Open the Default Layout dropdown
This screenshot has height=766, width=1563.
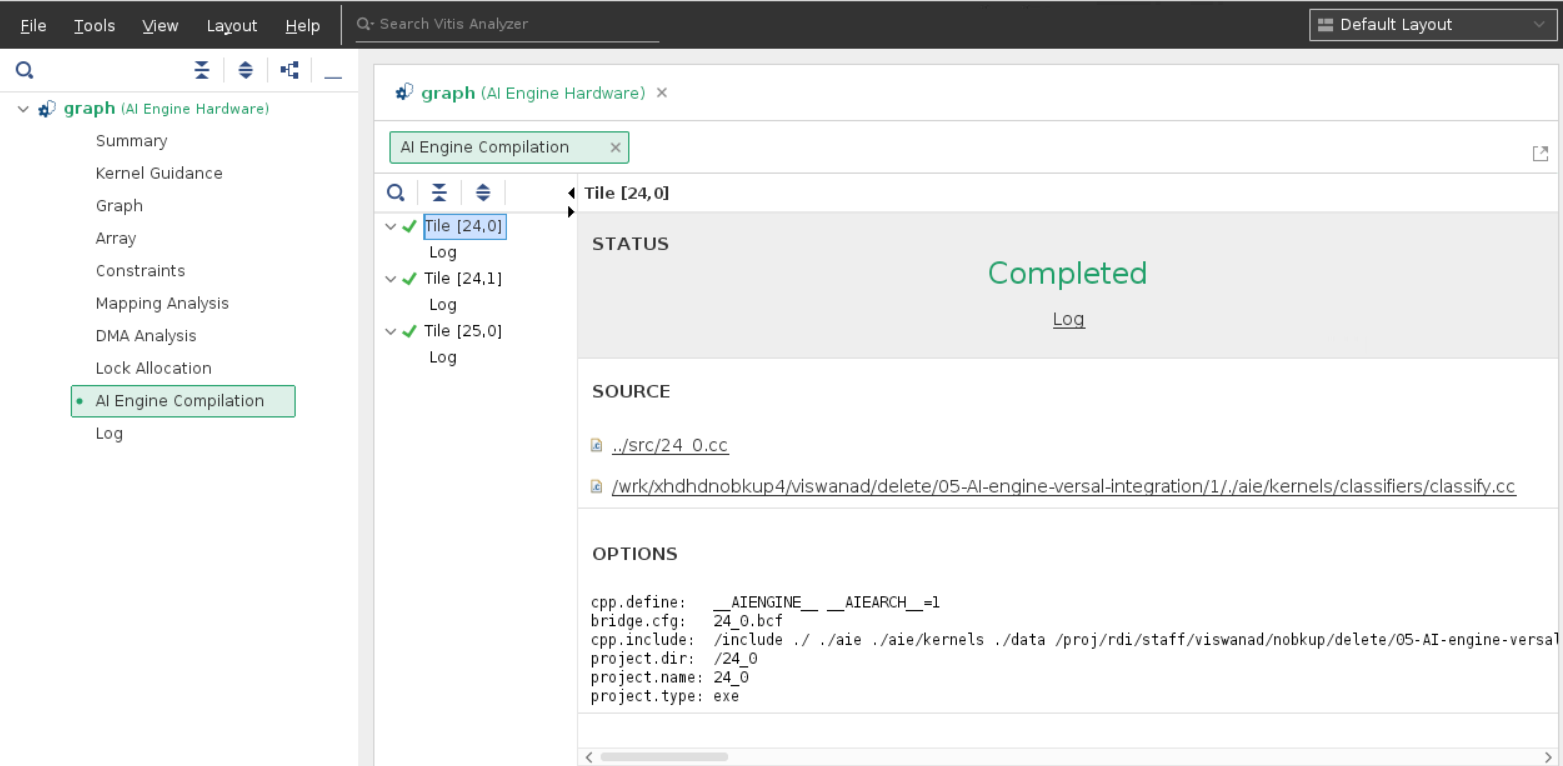[1432, 24]
